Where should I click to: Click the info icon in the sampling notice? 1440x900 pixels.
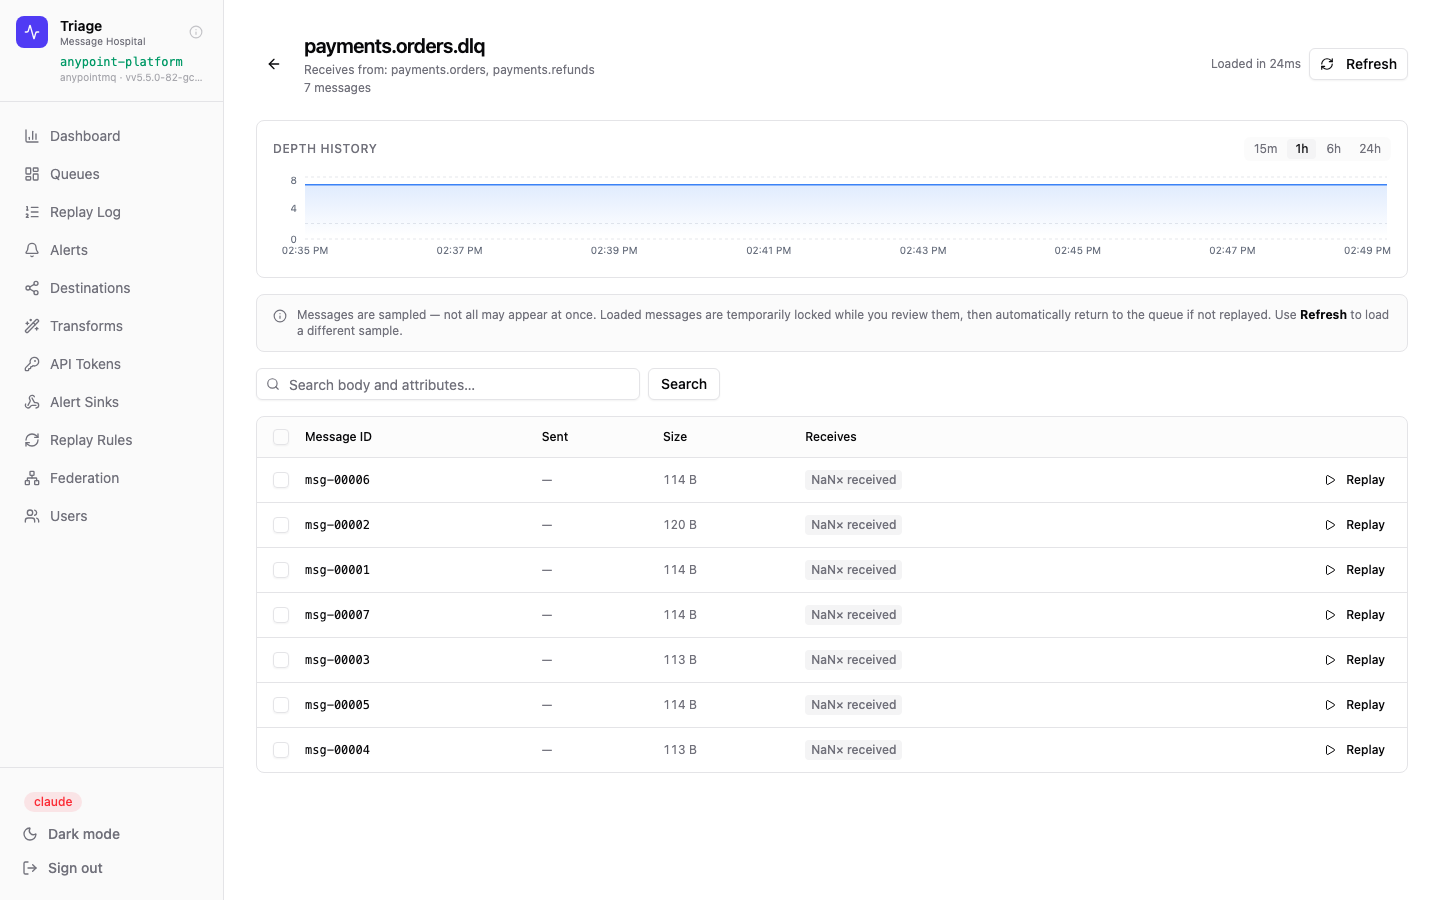pyautogui.click(x=280, y=316)
